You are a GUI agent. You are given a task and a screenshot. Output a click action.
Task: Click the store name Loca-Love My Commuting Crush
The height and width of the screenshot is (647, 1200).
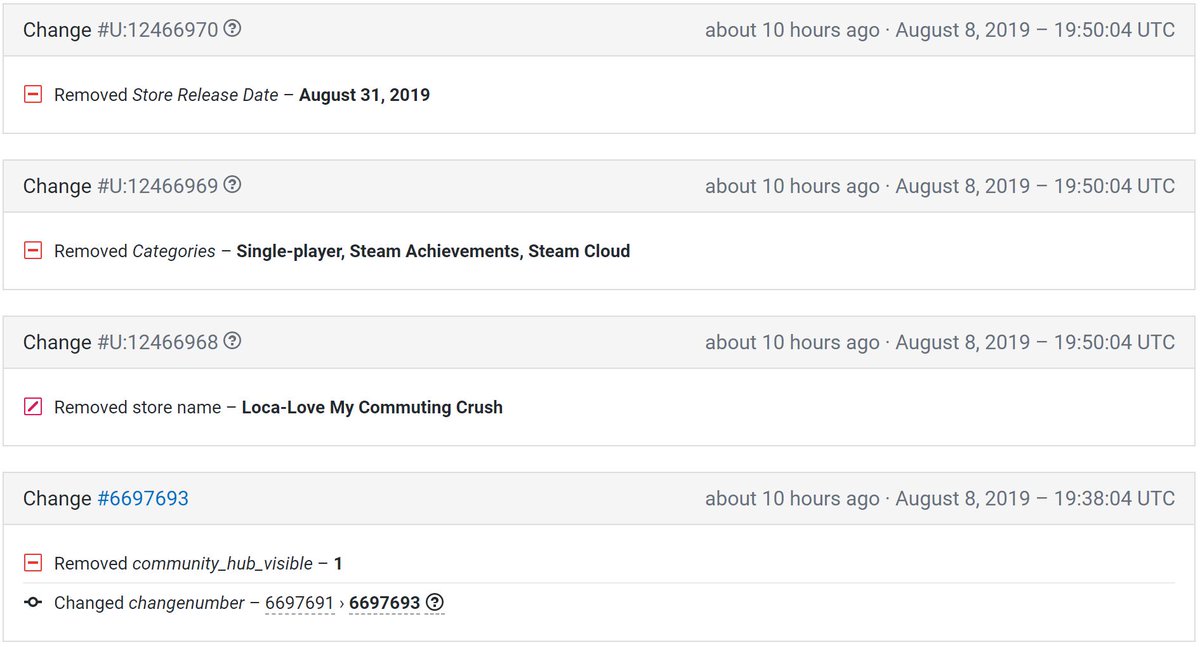pos(372,408)
